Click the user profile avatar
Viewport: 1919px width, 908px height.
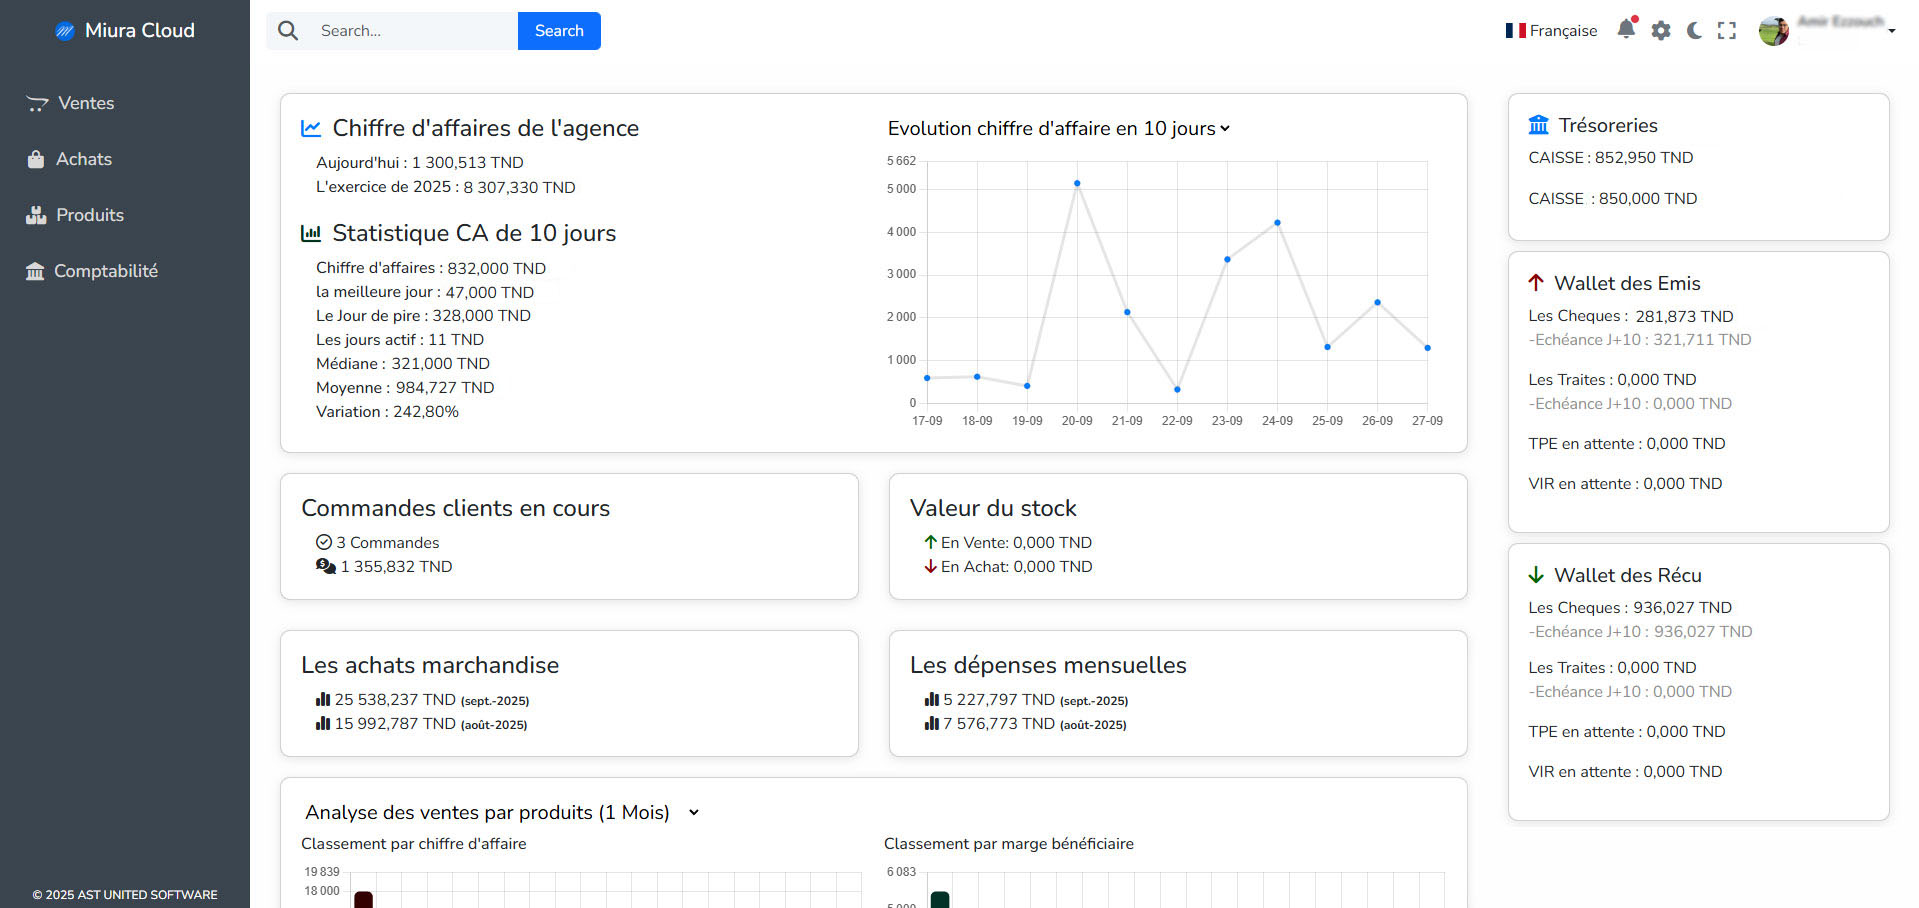pyautogui.click(x=1773, y=31)
